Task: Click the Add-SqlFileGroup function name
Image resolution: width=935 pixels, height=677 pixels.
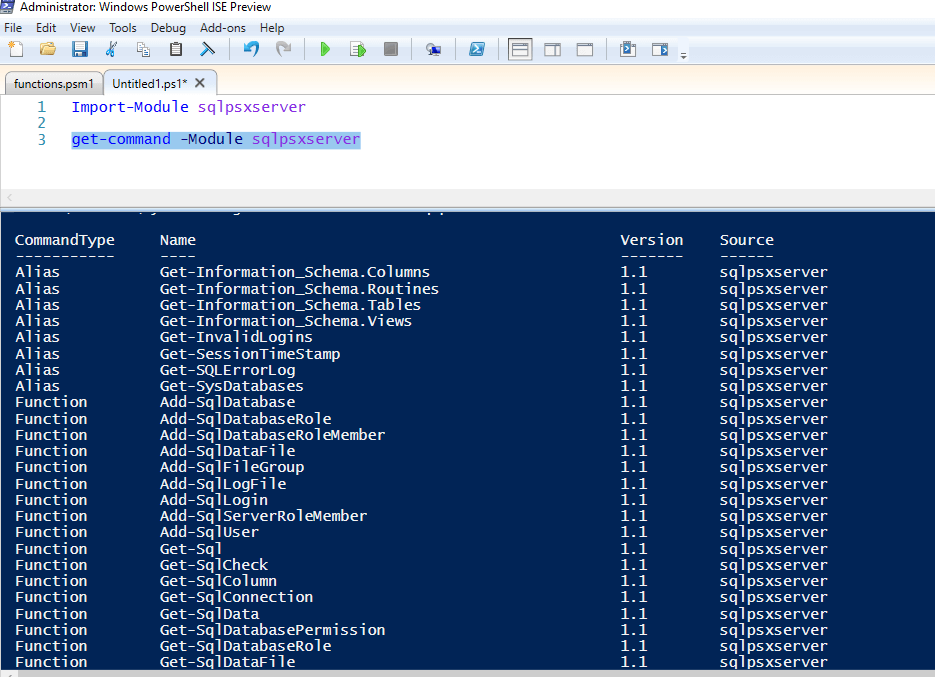Action: click(x=232, y=467)
